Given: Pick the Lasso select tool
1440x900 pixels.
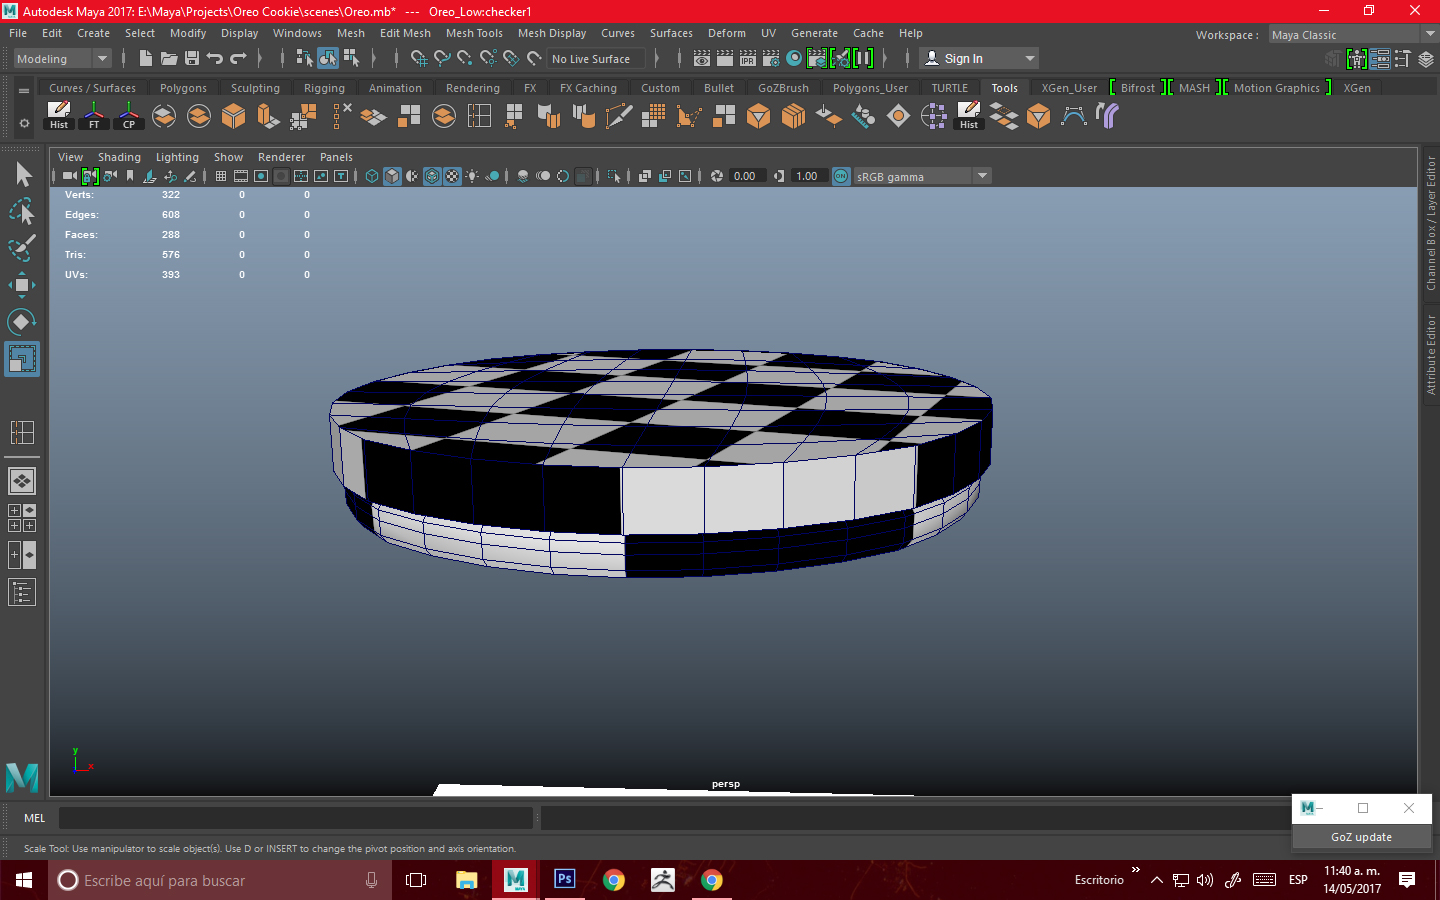Looking at the screenshot, I should point(21,212).
